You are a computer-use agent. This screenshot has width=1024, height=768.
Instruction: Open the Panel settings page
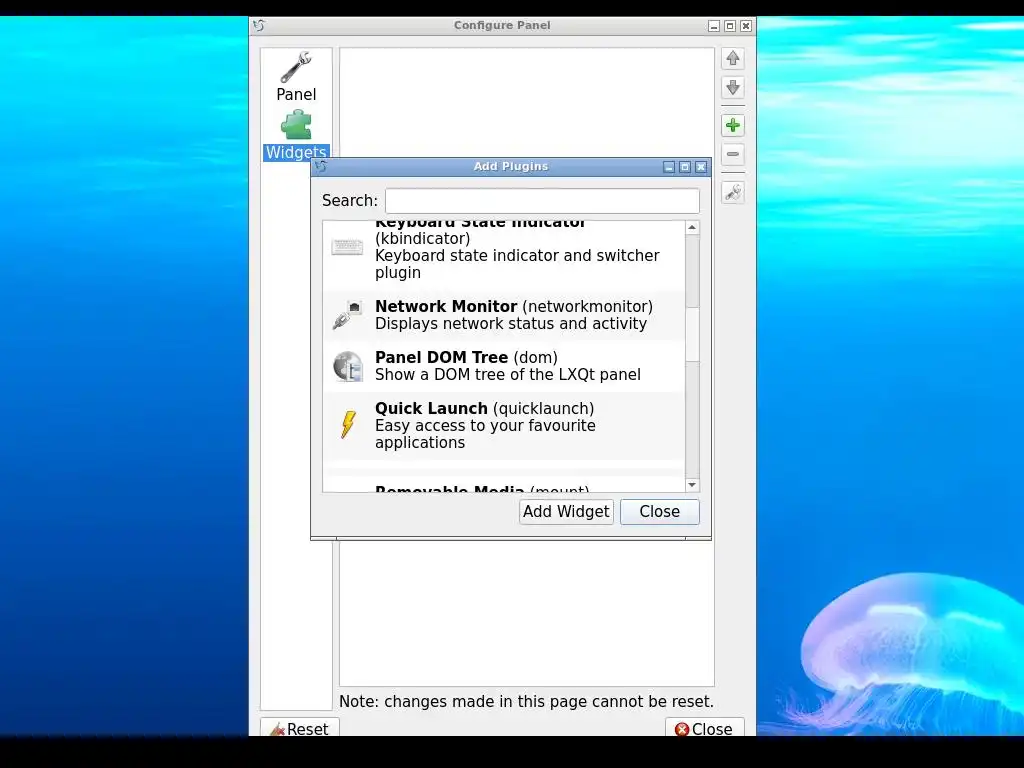[296, 77]
